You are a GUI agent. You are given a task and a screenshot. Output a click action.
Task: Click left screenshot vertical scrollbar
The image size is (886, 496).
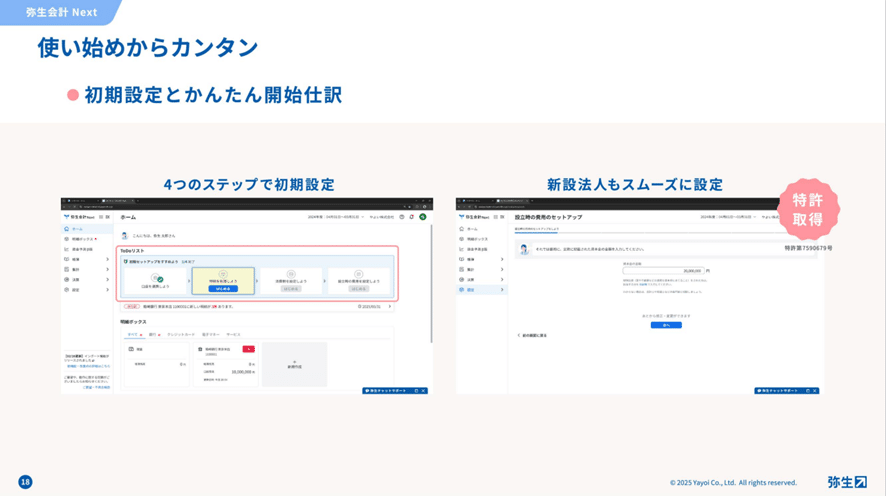coord(431,282)
